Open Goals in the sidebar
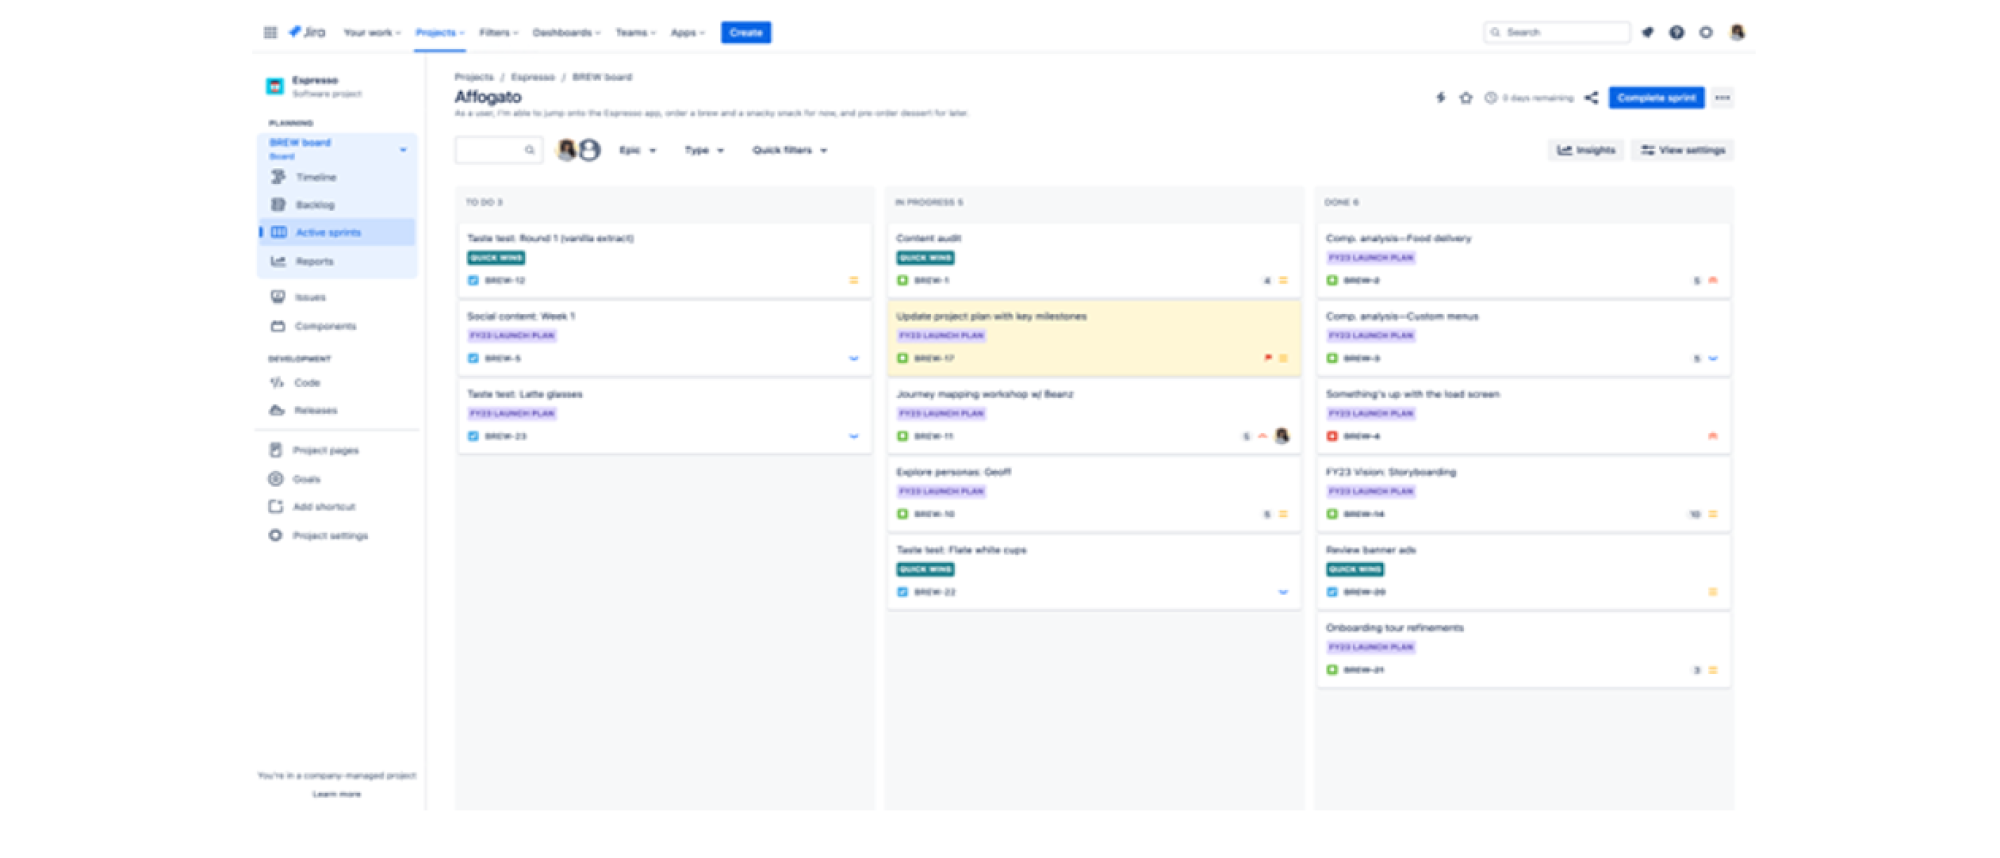Viewport: 2000px width, 858px height. coord(337,479)
